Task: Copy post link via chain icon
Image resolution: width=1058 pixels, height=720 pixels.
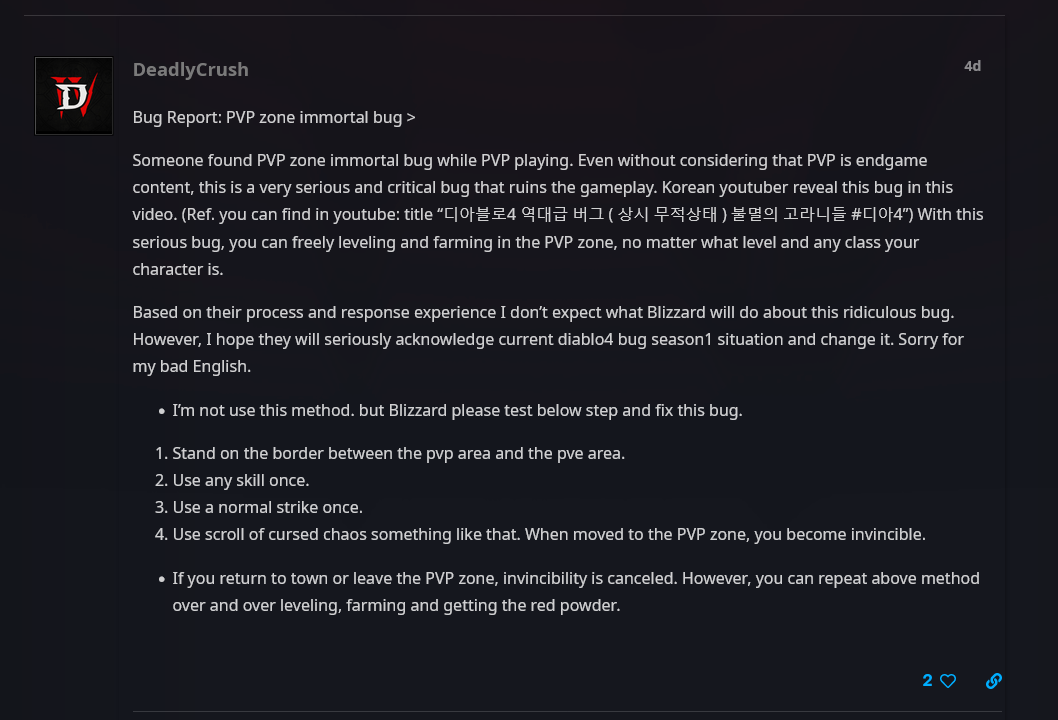Action: [993, 681]
